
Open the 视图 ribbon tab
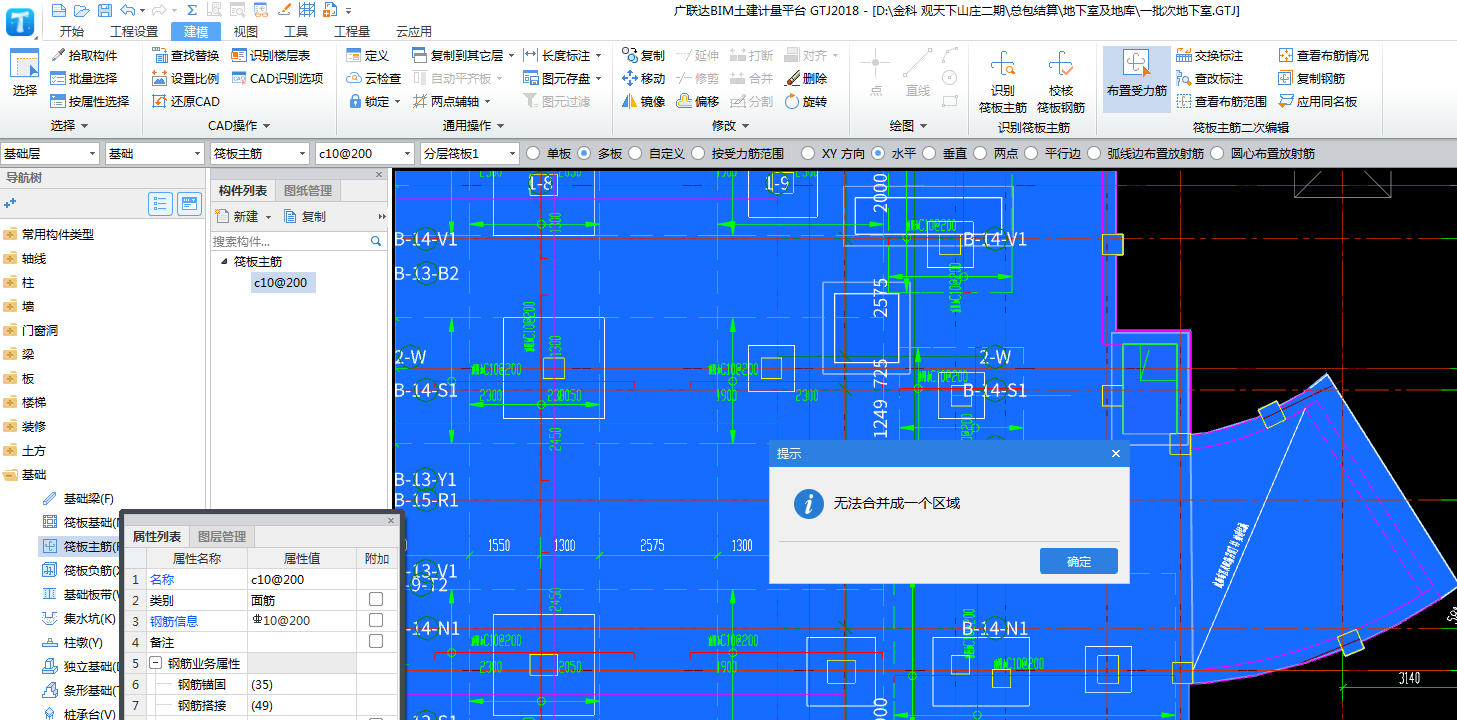click(x=246, y=31)
